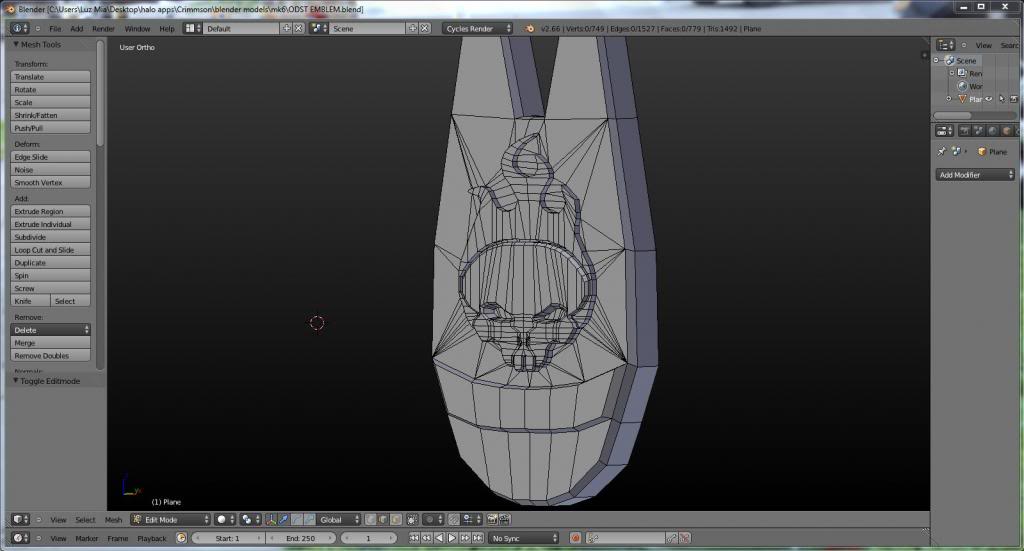Open the Add Modifier dropdown

pos(976,175)
